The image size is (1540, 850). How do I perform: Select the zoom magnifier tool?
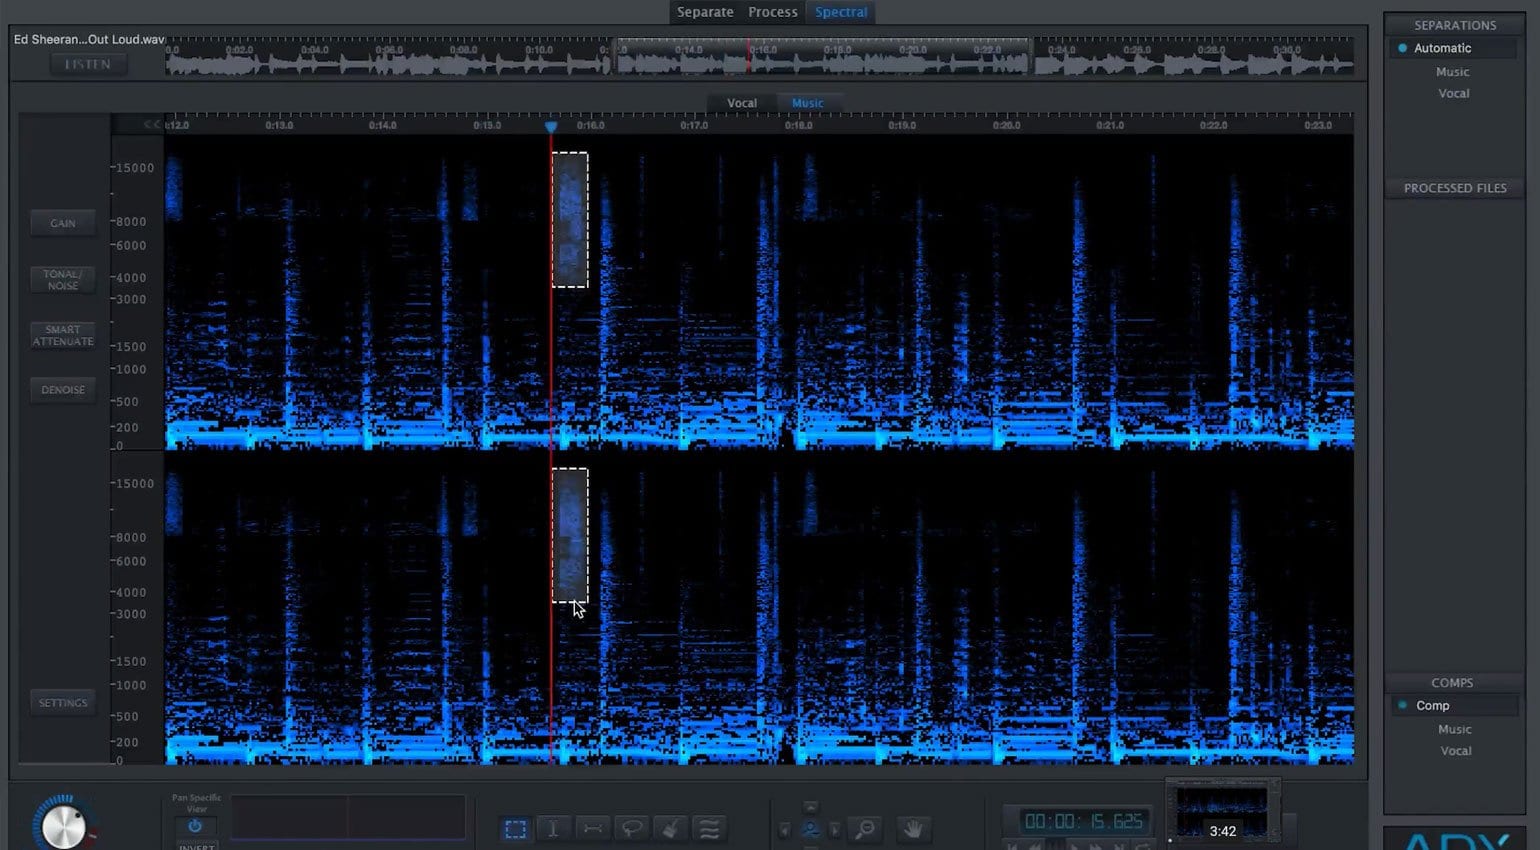(x=865, y=828)
